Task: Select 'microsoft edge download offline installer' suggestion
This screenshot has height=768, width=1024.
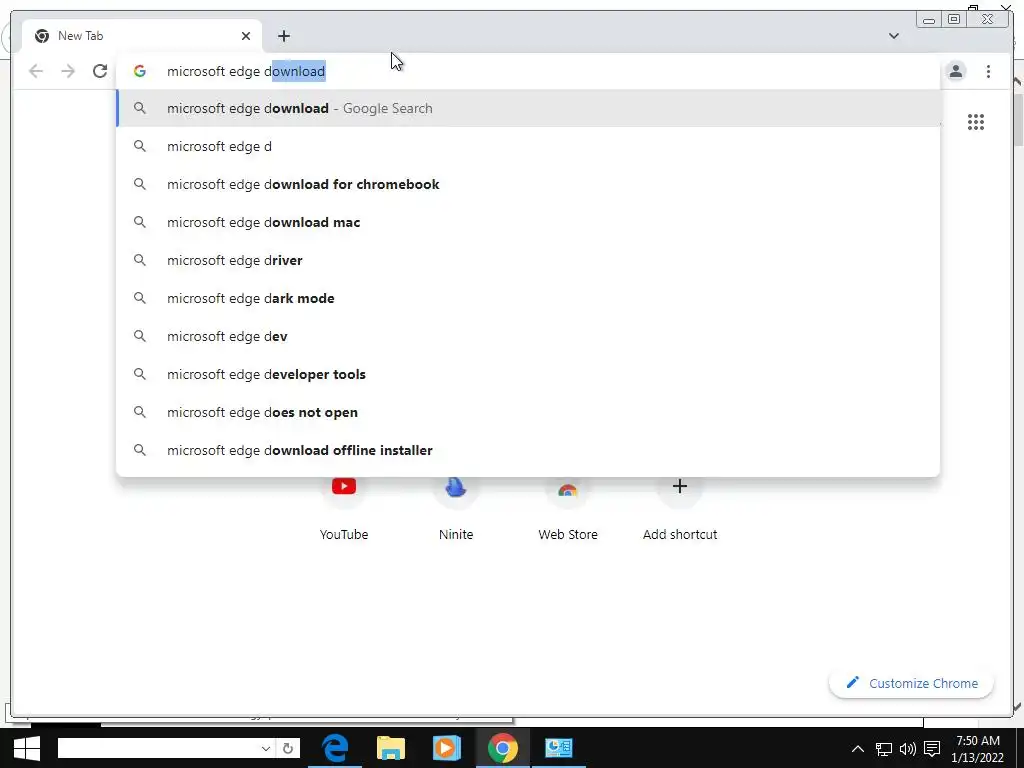Action: [x=528, y=450]
